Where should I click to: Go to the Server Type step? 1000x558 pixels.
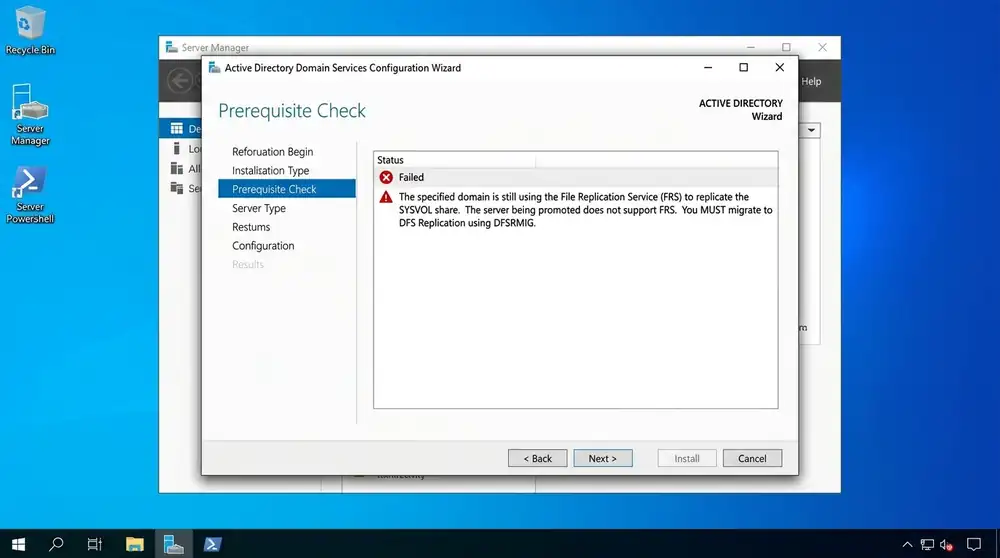click(x=259, y=208)
